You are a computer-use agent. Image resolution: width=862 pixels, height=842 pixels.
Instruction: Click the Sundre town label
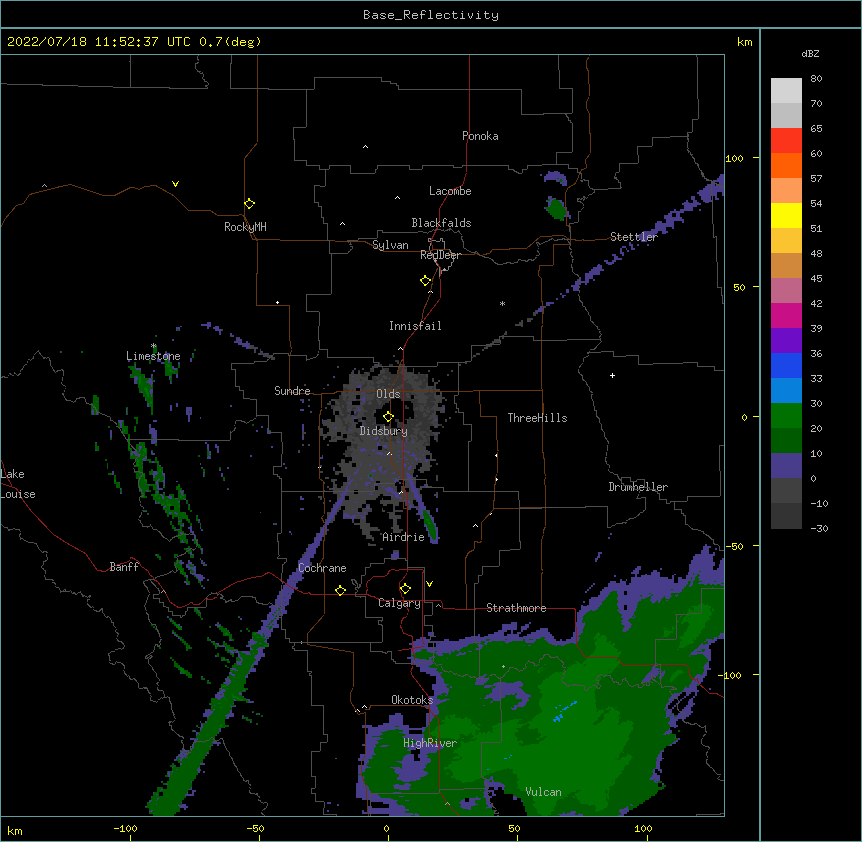point(292,391)
